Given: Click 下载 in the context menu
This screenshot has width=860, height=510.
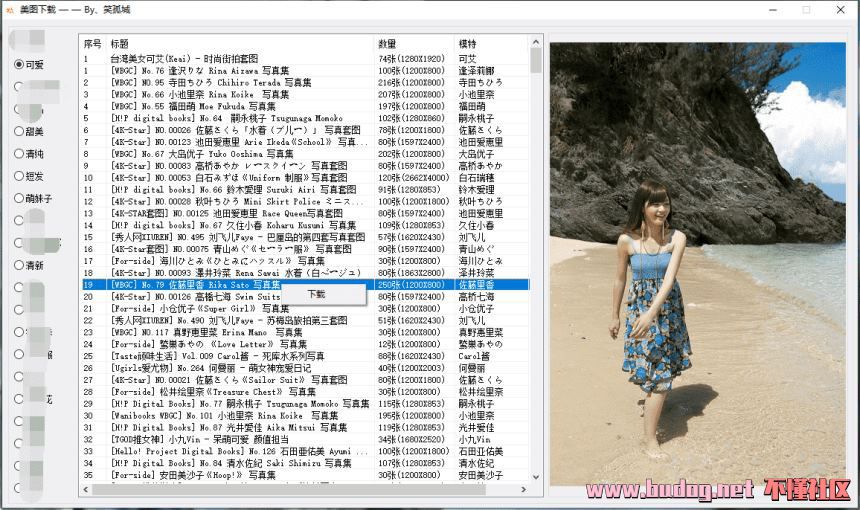Looking at the screenshot, I should pyautogui.click(x=316, y=295).
